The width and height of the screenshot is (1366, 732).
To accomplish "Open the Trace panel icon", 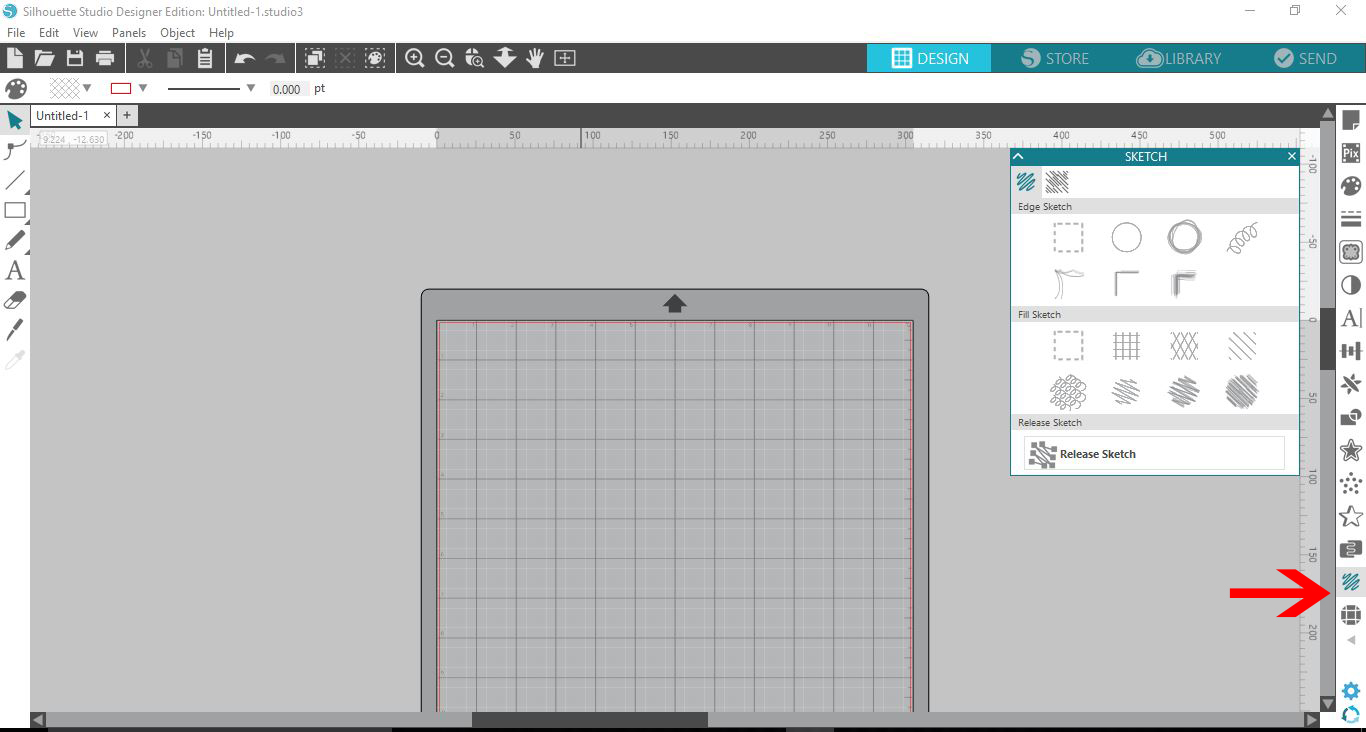I will [1351, 252].
